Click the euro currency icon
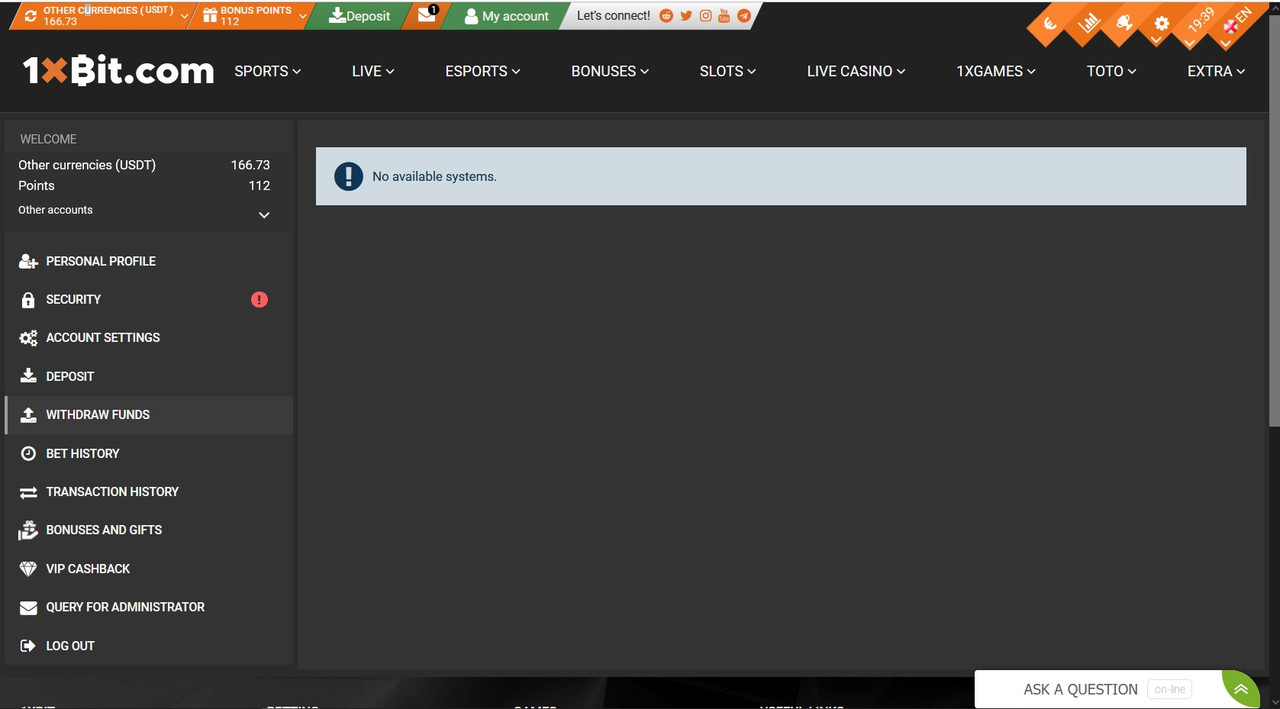Viewport: 1280px width, 709px height. tap(1050, 24)
